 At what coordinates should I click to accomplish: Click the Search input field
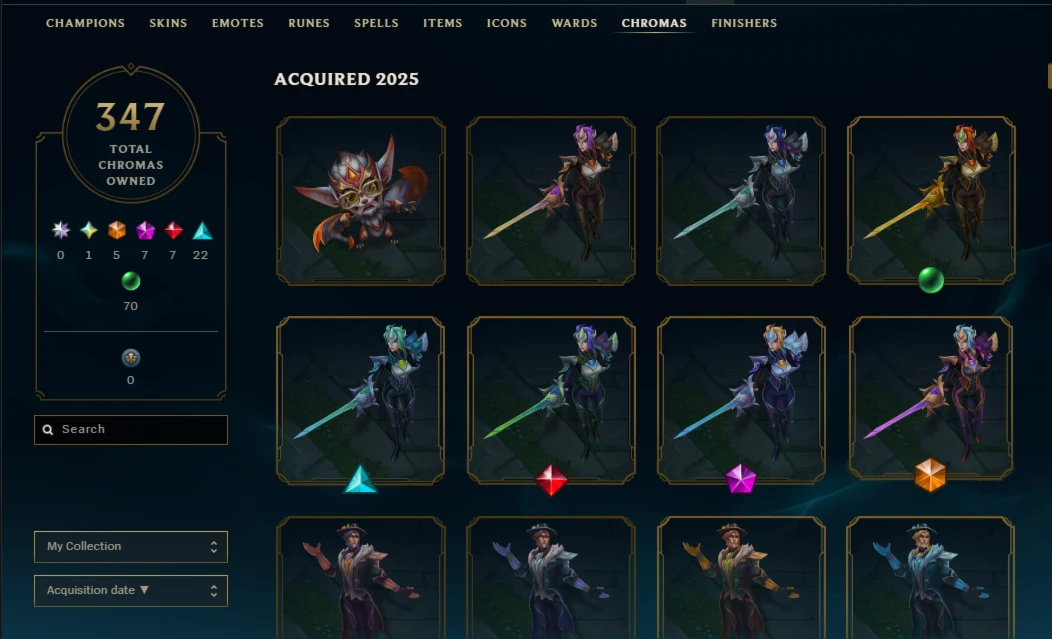(131, 430)
